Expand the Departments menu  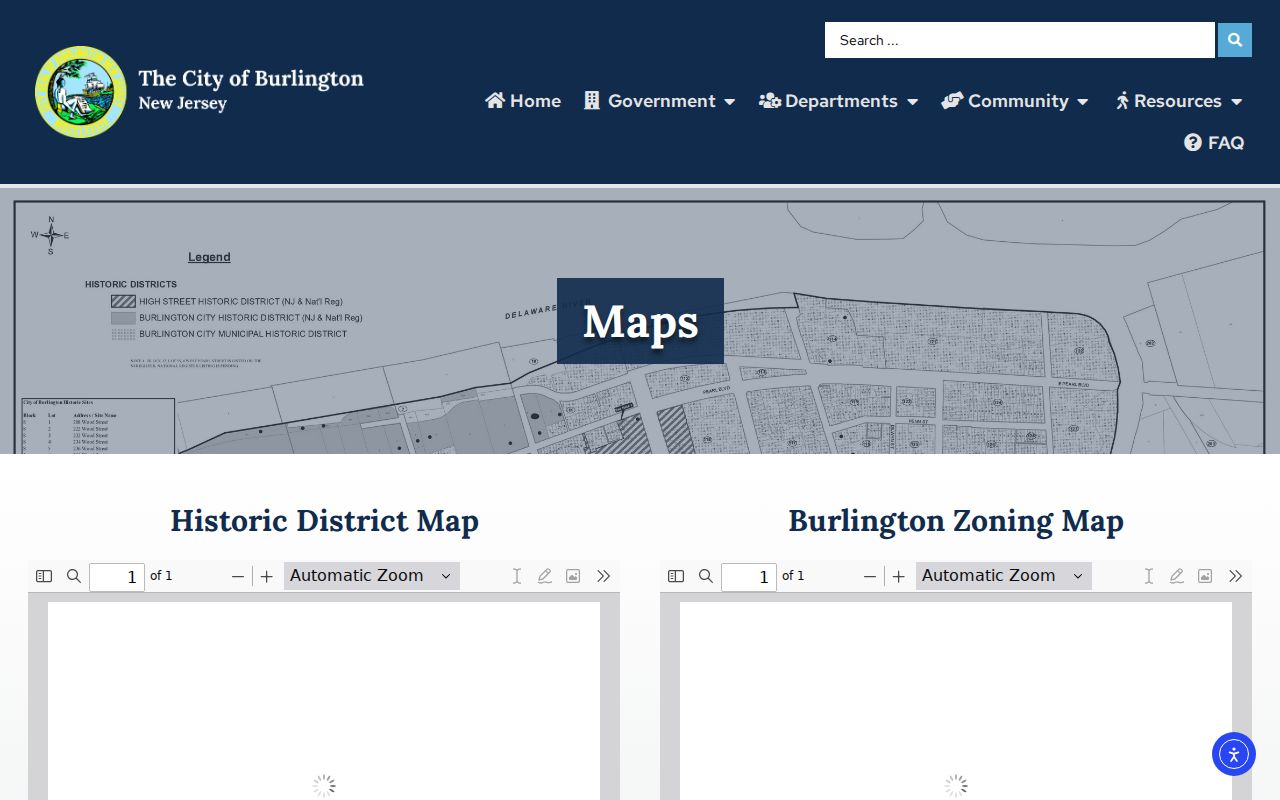(x=839, y=101)
